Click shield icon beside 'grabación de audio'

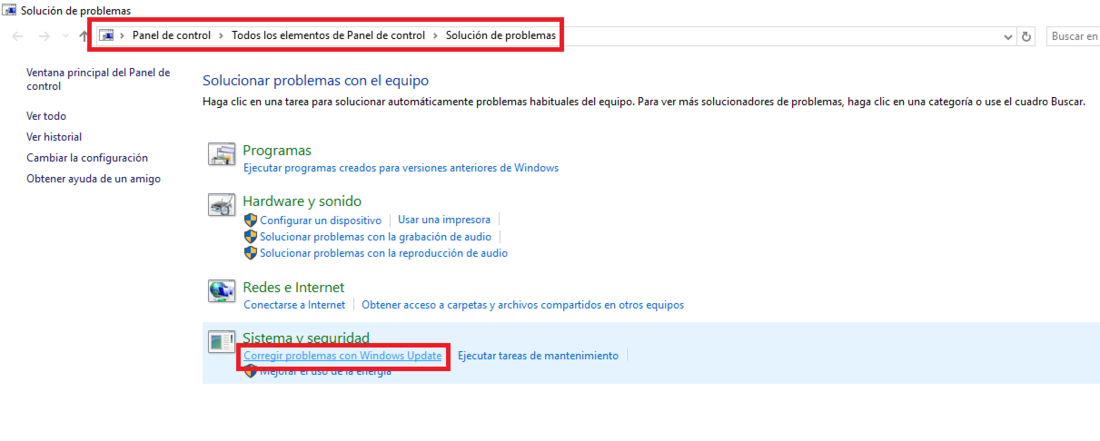point(250,237)
